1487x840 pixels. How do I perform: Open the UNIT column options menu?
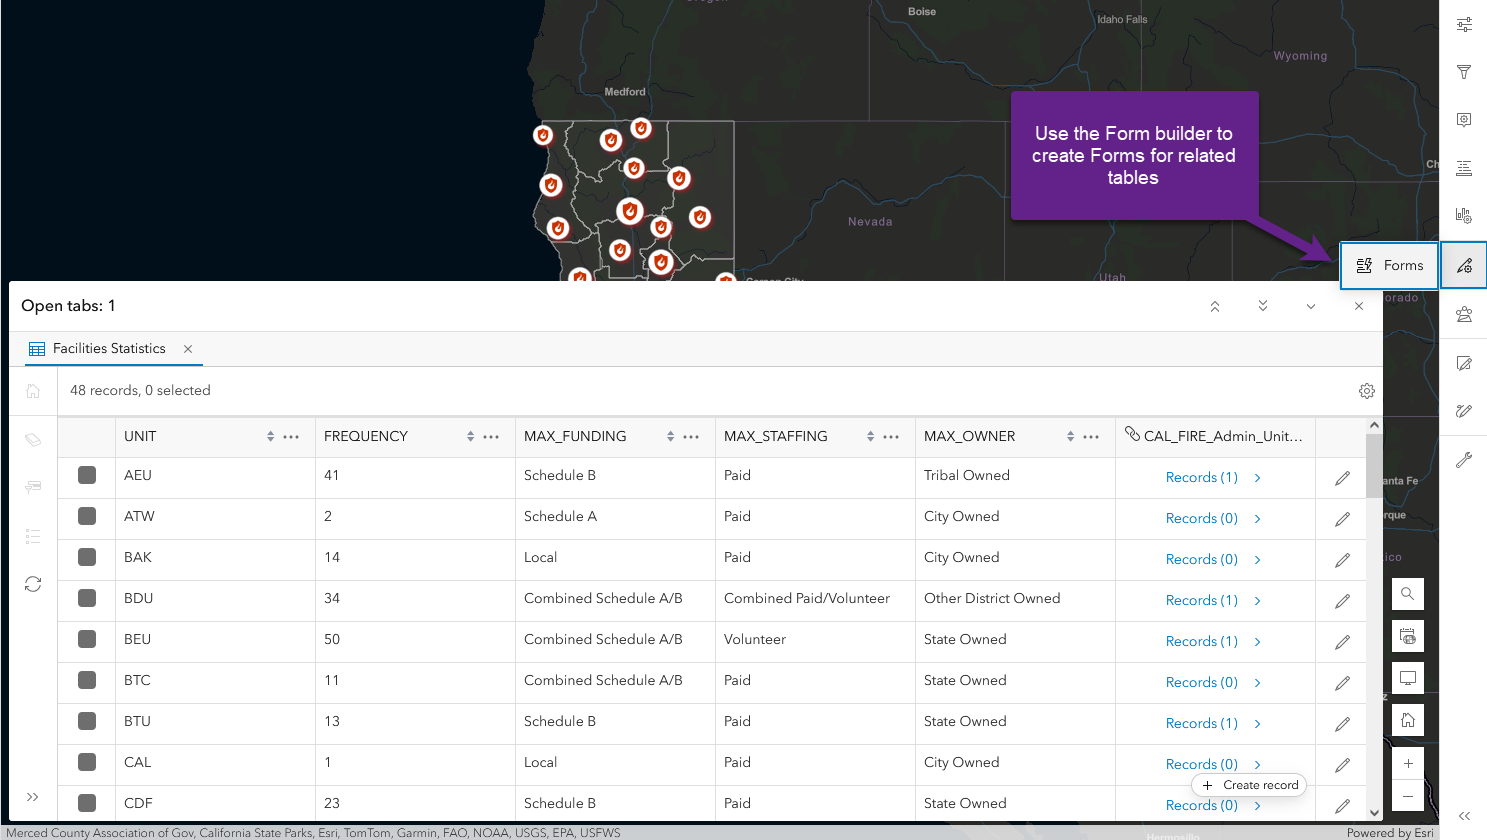[291, 437]
